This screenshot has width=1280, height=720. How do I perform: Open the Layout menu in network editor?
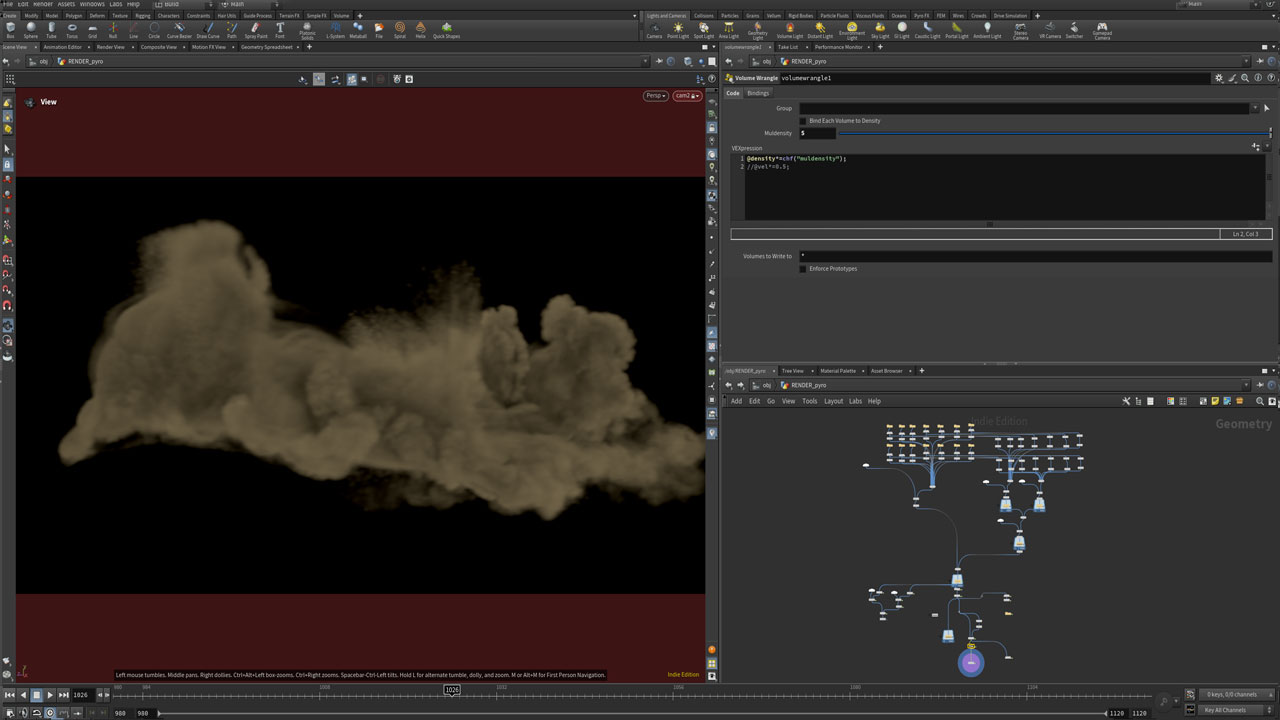point(833,401)
